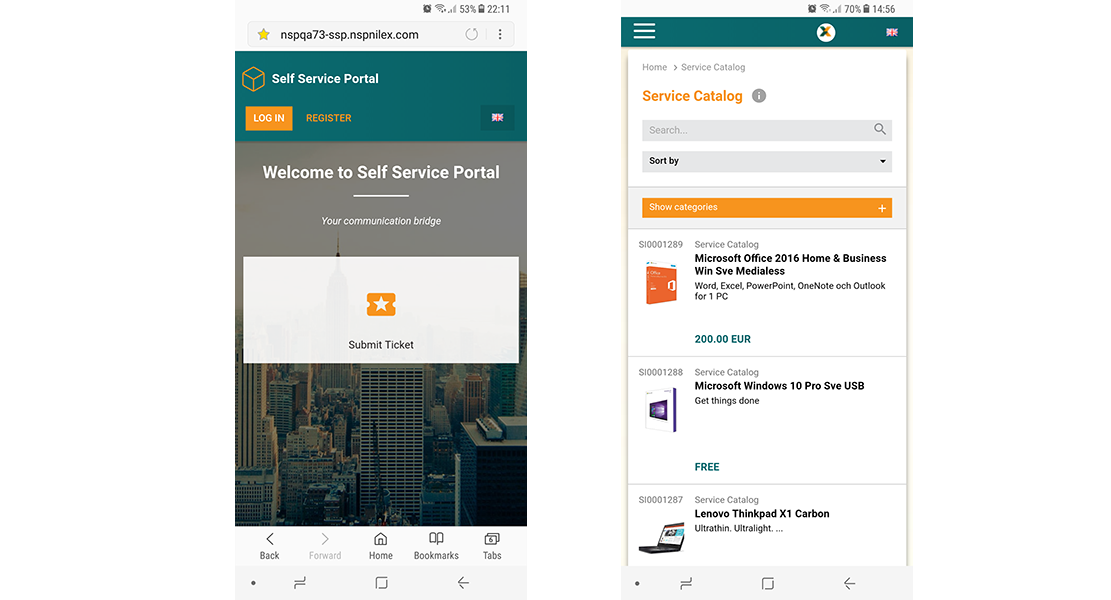Tap the nav bar dot on right phone
This screenshot has height=600, width=1111.
637,584
